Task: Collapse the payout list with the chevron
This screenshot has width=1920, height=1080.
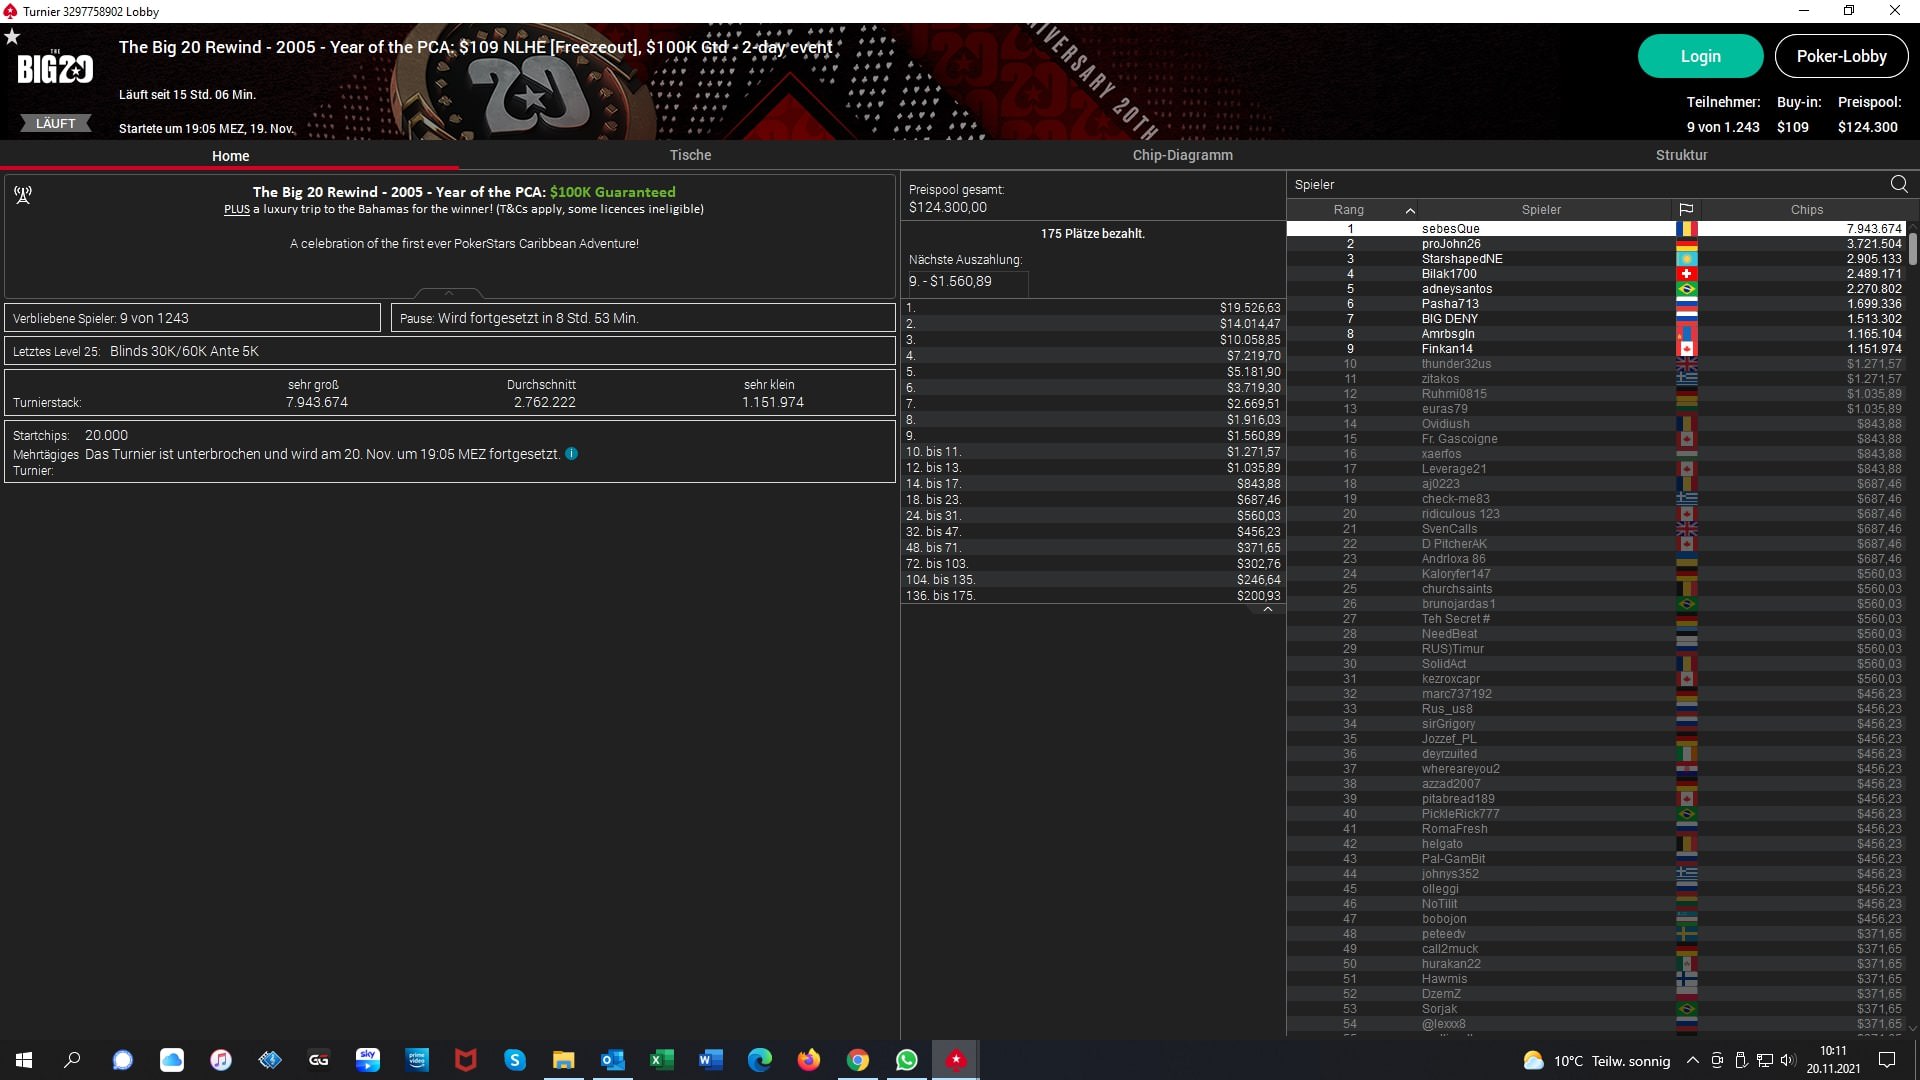Action: [x=1268, y=609]
